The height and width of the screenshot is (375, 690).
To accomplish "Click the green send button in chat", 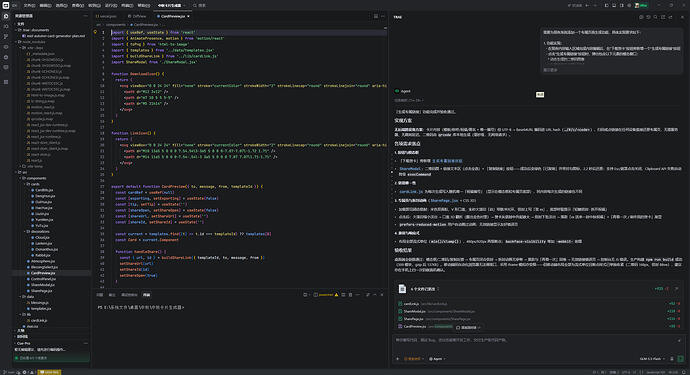I will [680, 359].
